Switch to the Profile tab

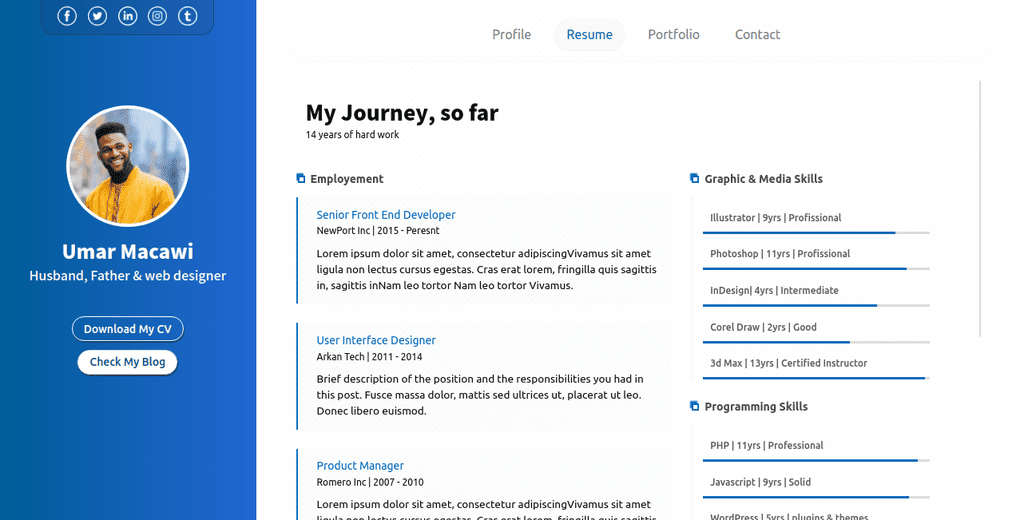(511, 35)
